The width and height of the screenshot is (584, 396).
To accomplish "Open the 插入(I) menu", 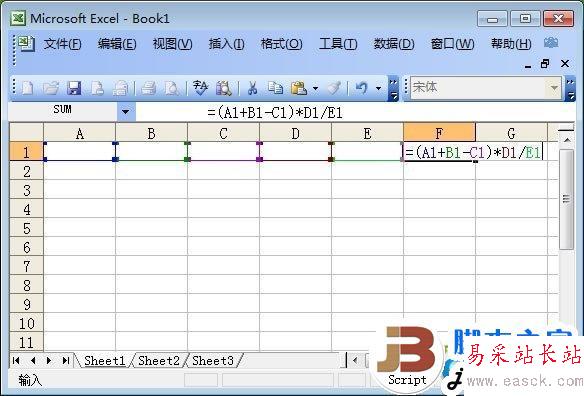I will pos(226,44).
